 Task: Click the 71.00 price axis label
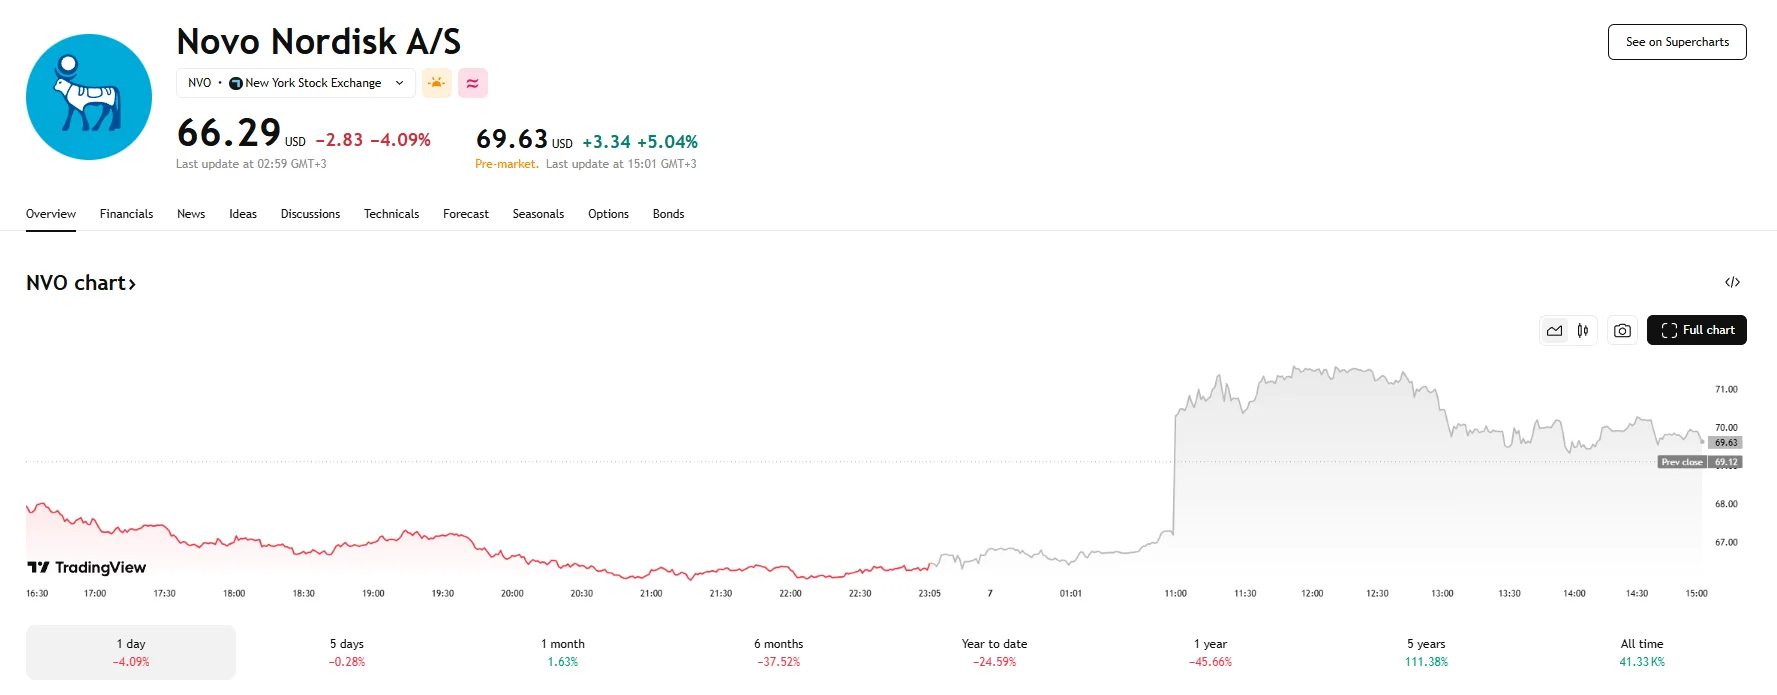1726,389
